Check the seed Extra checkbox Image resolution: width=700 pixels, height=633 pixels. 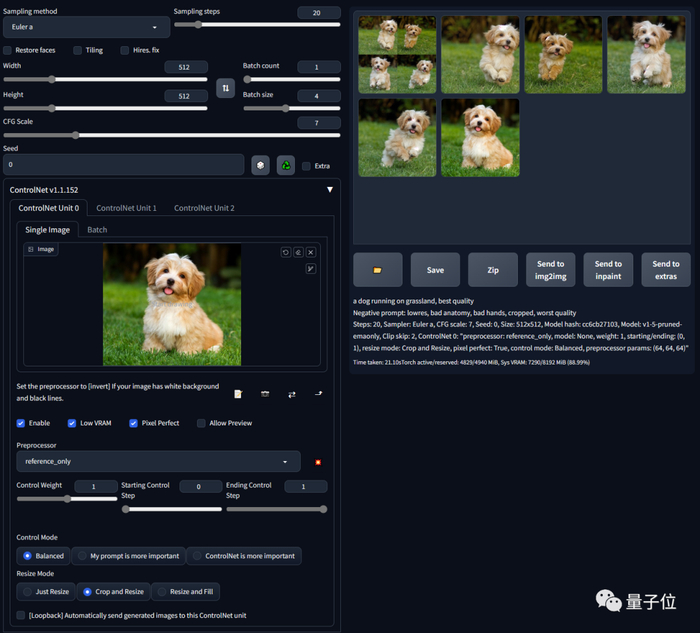[x=306, y=166]
